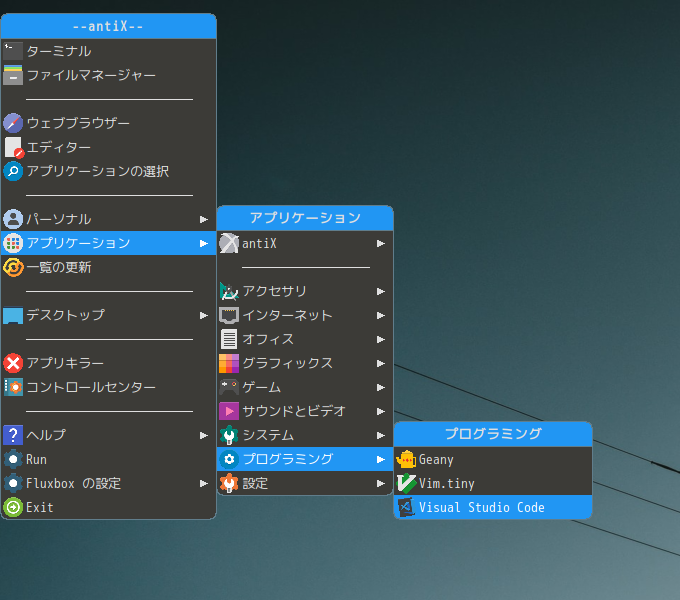
Task: Click the システム wrench gear icon
Action: pos(229,435)
